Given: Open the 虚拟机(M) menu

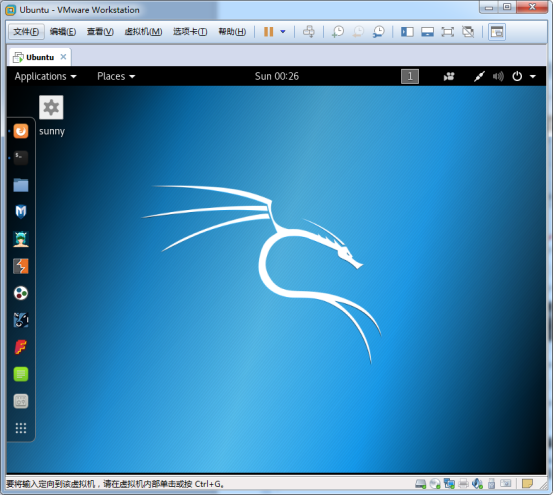Looking at the screenshot, I should 143,32.
